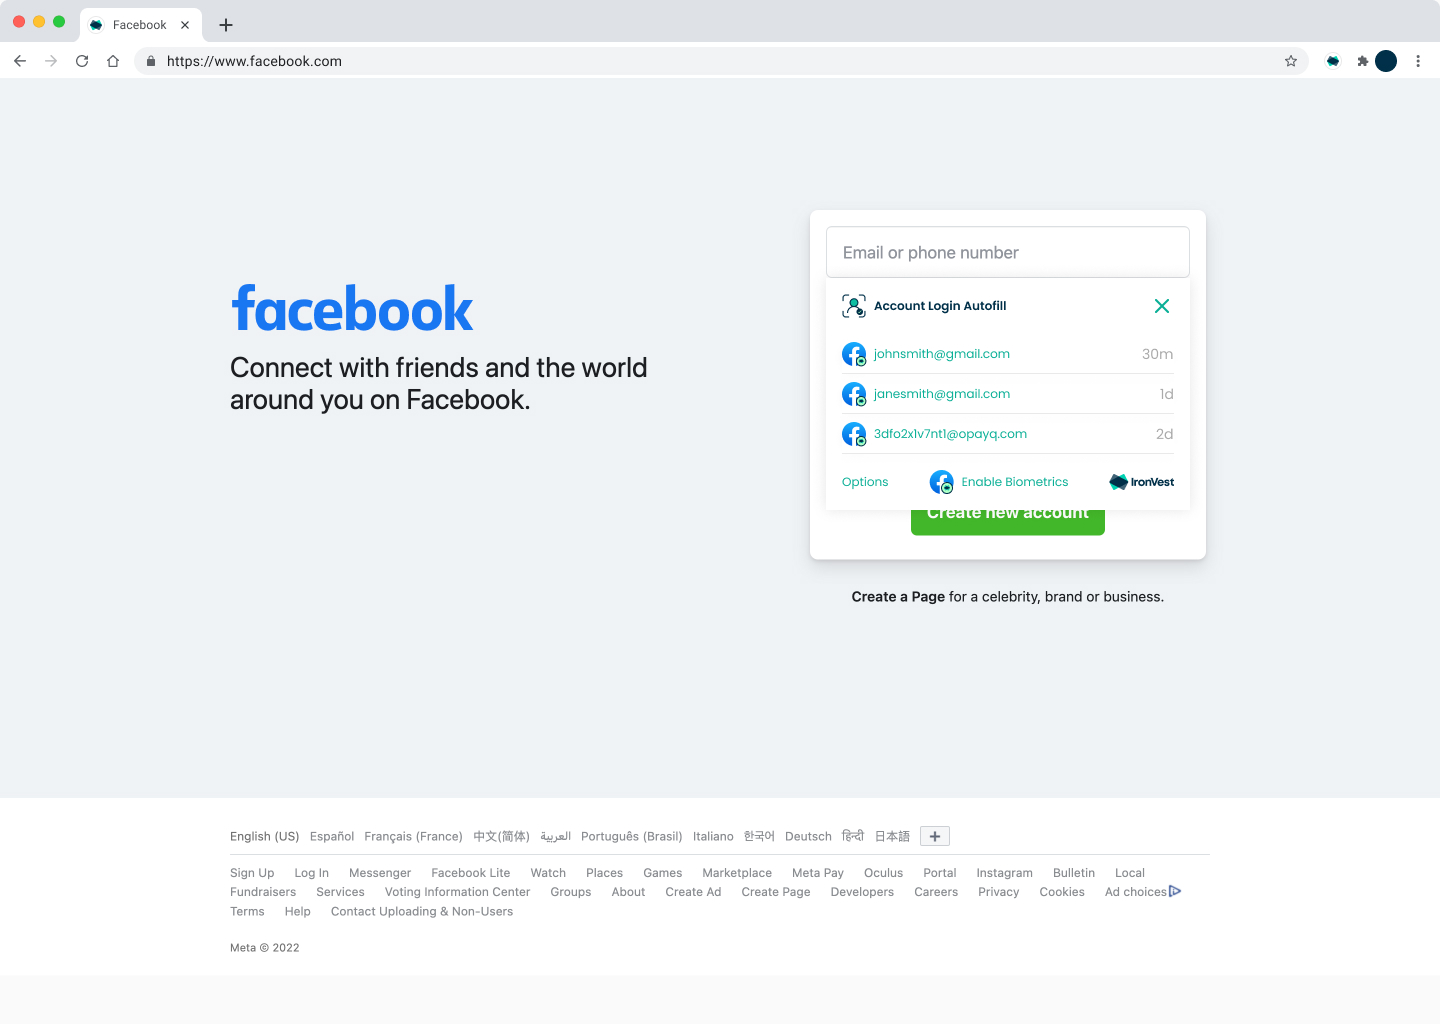
Task: Switch language to 한국어
Action: 759,836
